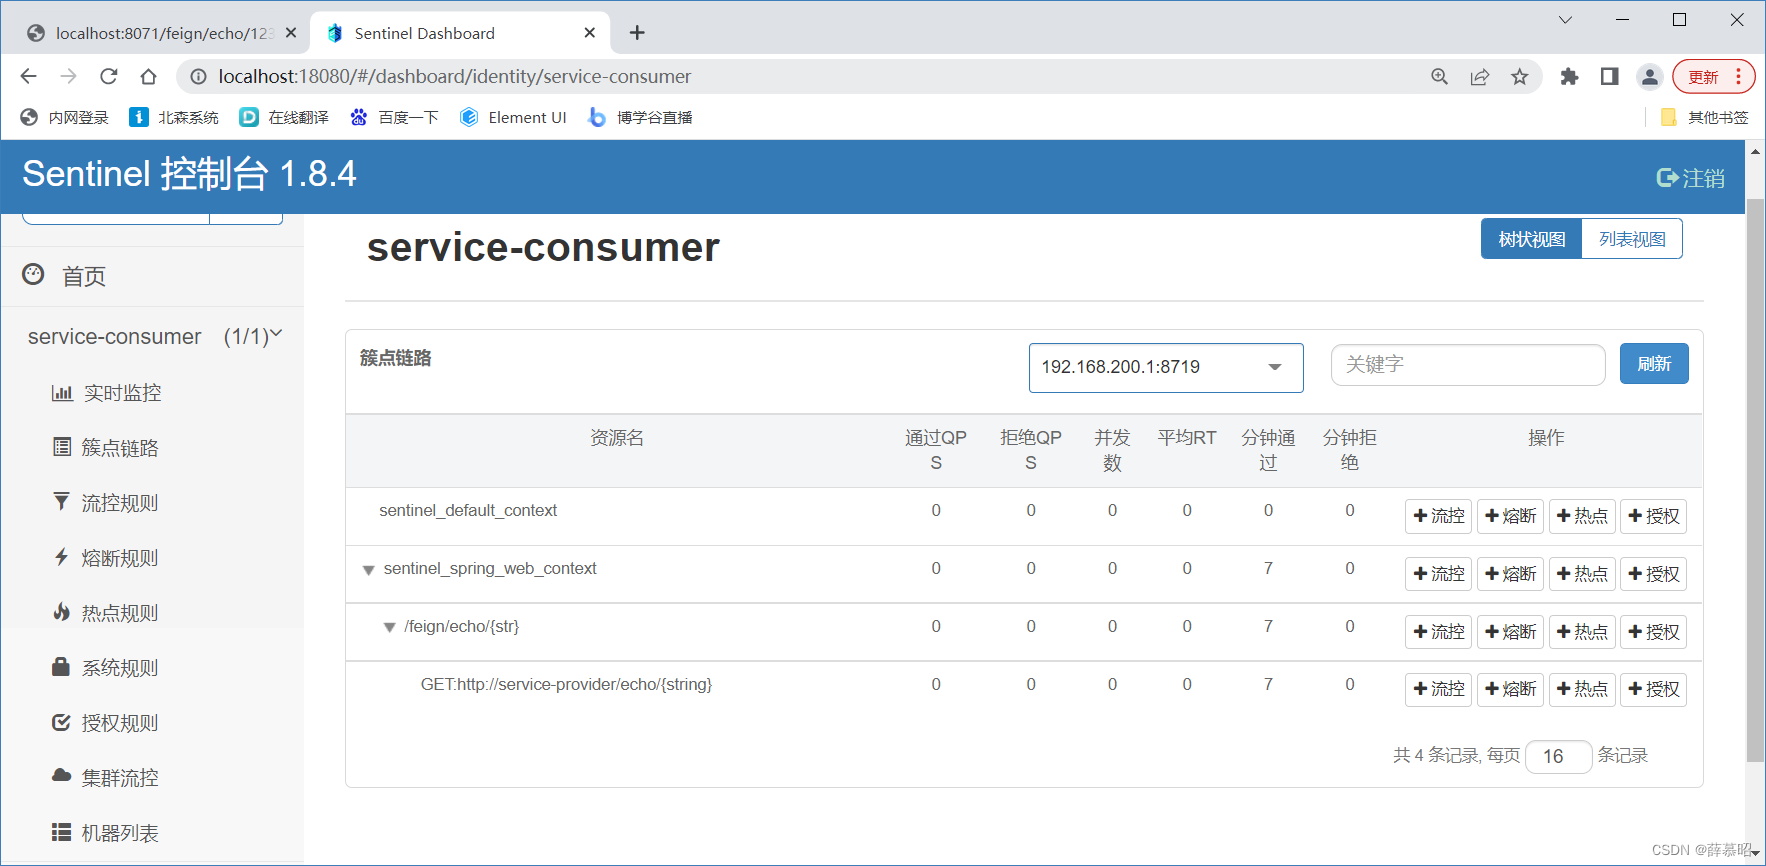Reload the current page
Image resolution: width=1766 pixels, height=866 pixels.
tap(108, 76)
